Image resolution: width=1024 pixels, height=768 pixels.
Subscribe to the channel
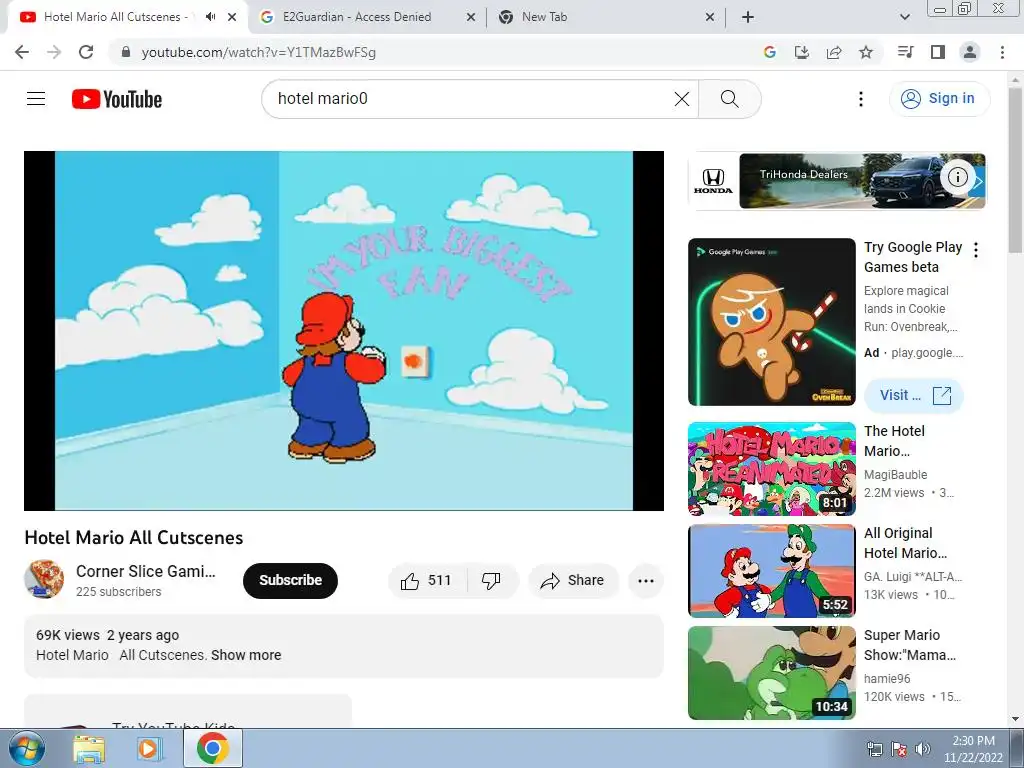coord(291,580)
